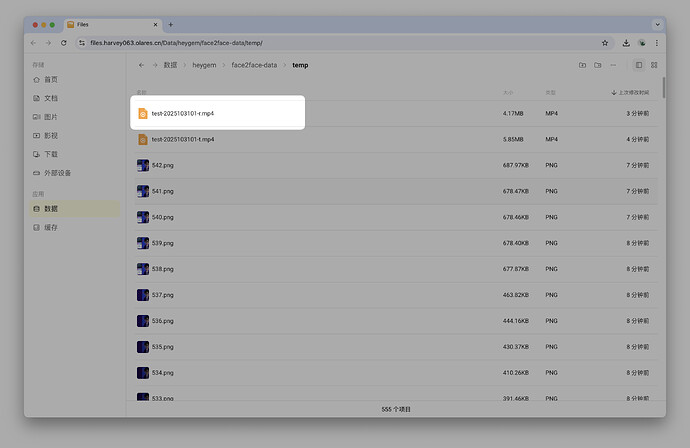This screenshot has height=448, width=690.
Task: Bookmark page with the star icon
Action: 605,43
